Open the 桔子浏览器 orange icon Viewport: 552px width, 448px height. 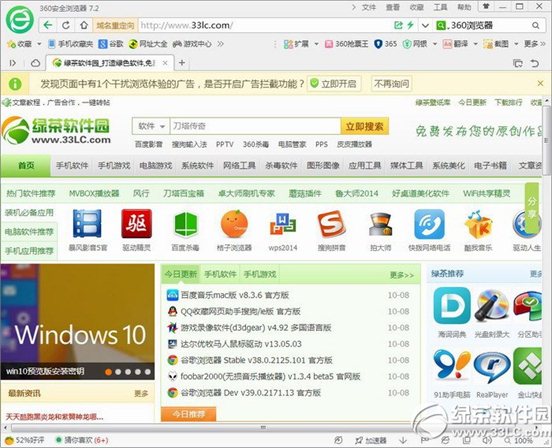pyautogui.click(x=234, y=224)
